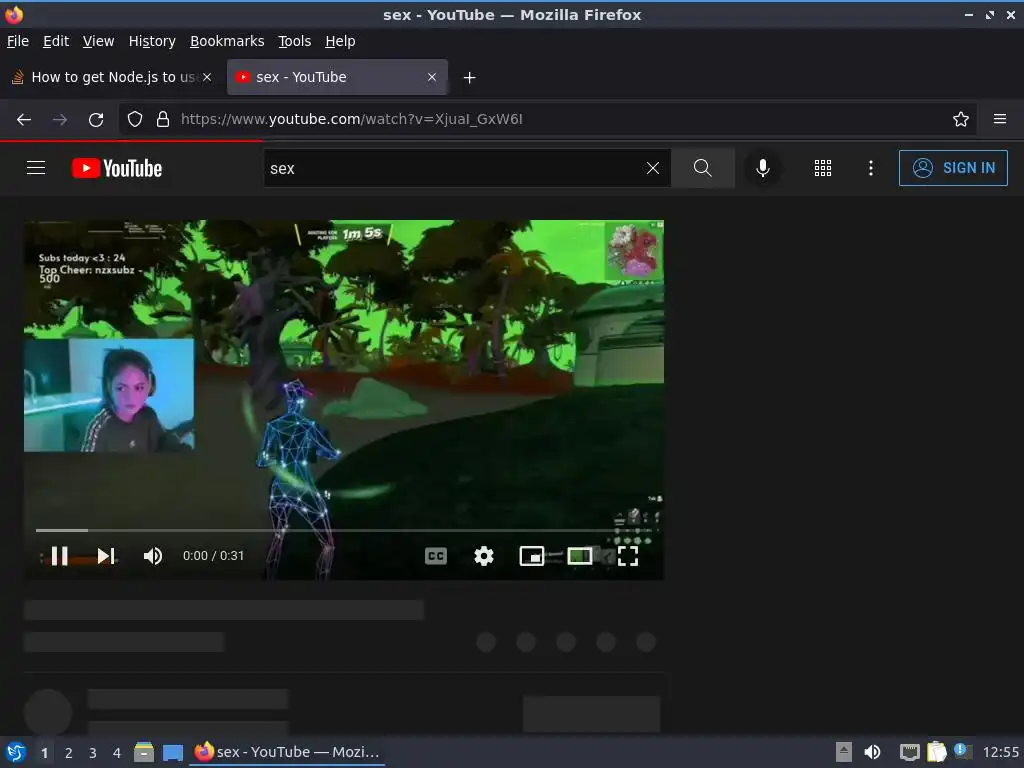Pause the video playback
The image size is (1024, 768).
point(59,556)
